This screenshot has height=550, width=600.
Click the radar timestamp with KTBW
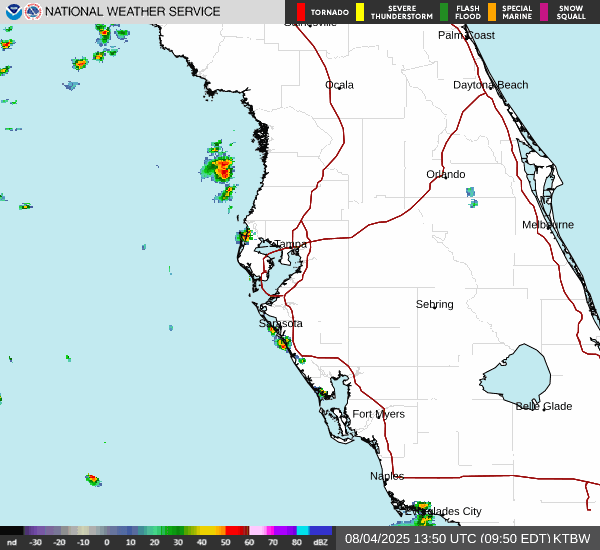pos(467,538)
